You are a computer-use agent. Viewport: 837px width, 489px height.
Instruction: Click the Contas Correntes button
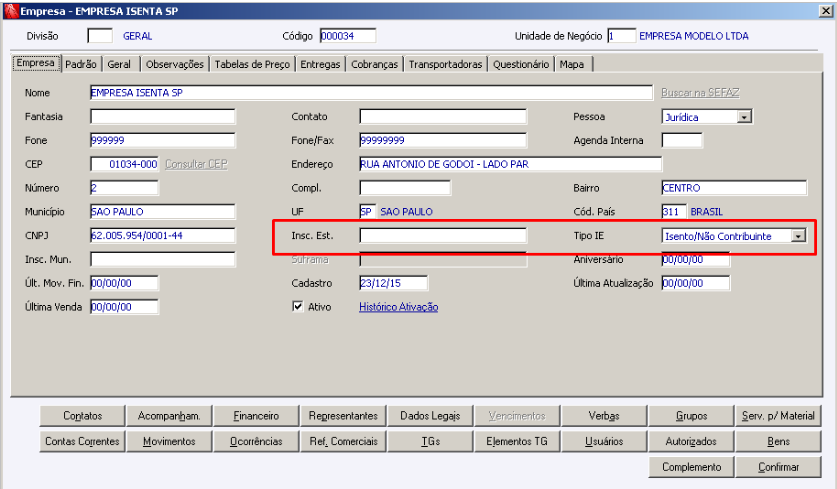click(83, 441)
